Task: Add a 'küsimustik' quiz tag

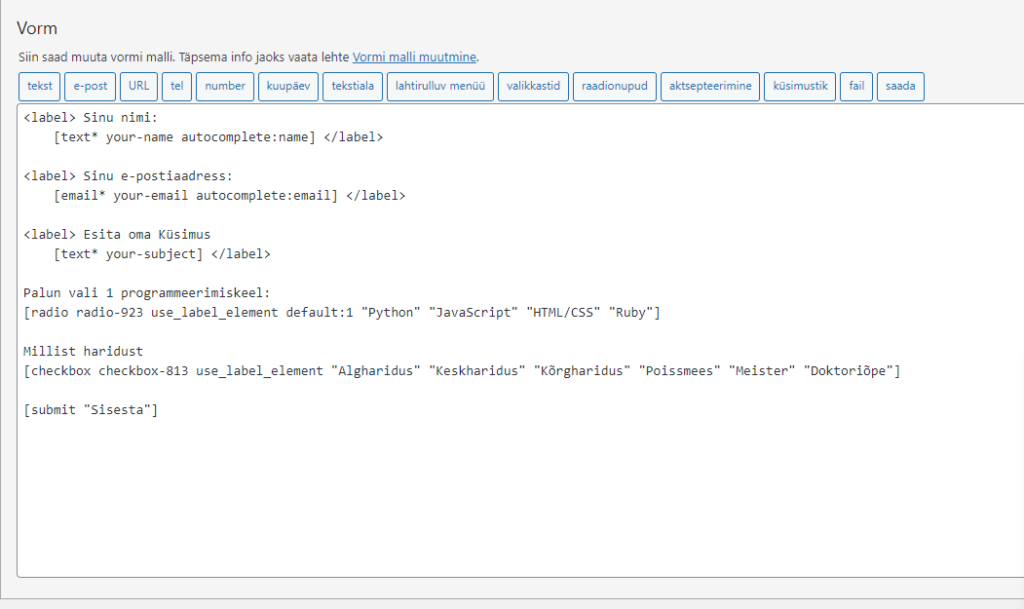Action: coord(800,86)
